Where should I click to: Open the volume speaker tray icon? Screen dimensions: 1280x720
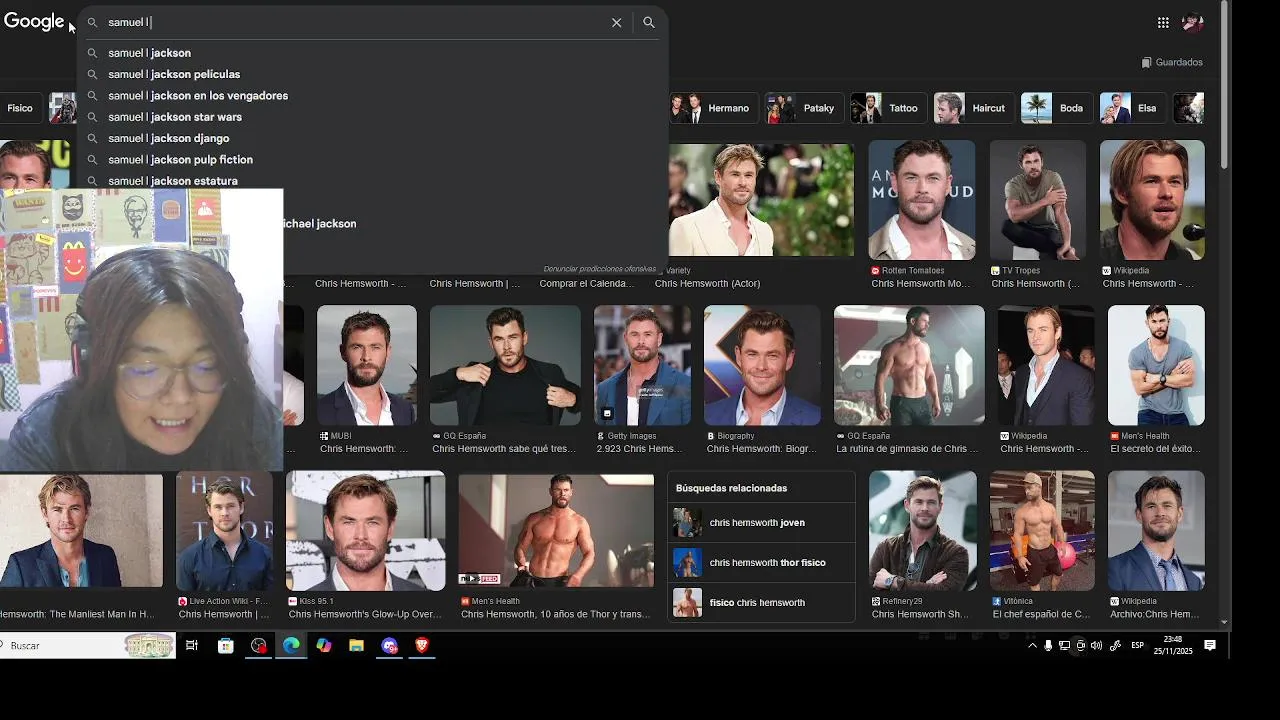click(1096, 646)
